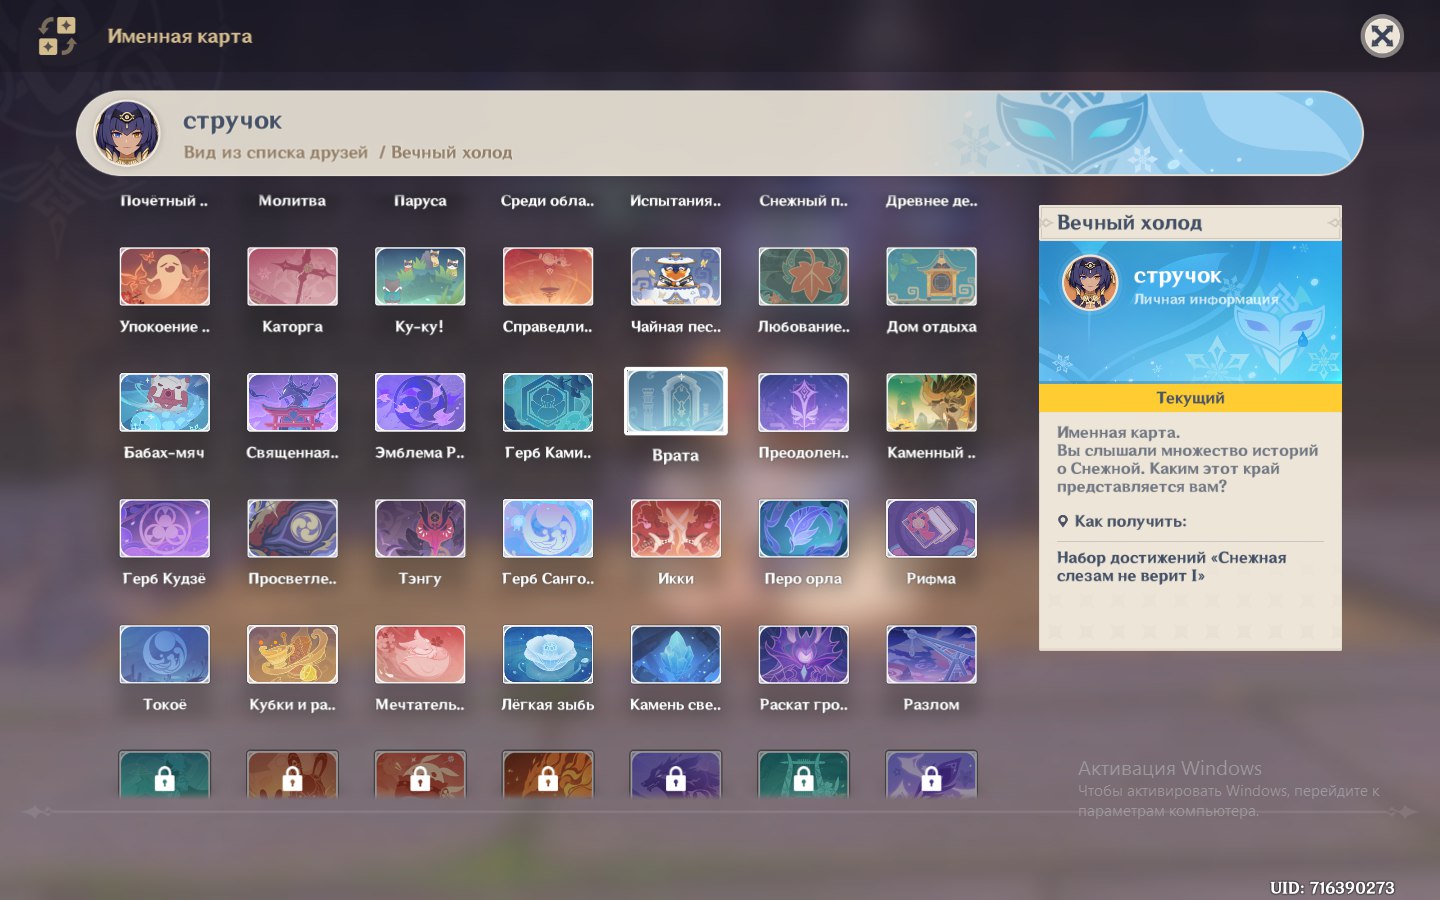1440x900 pixels.
Task: Select the Преодолен.. namecard
Action: 804,403
